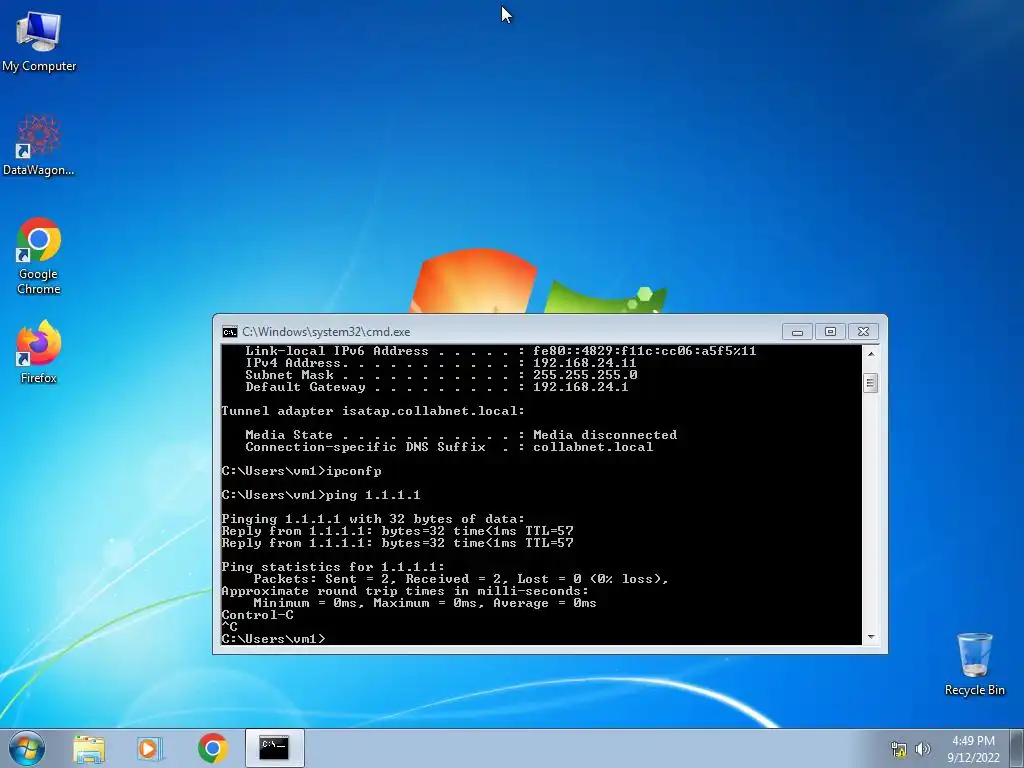Click the Subnet Mask 255.255.255.0 line
The height and width of the screenshot is (768, 1024).
pos(441,375)
